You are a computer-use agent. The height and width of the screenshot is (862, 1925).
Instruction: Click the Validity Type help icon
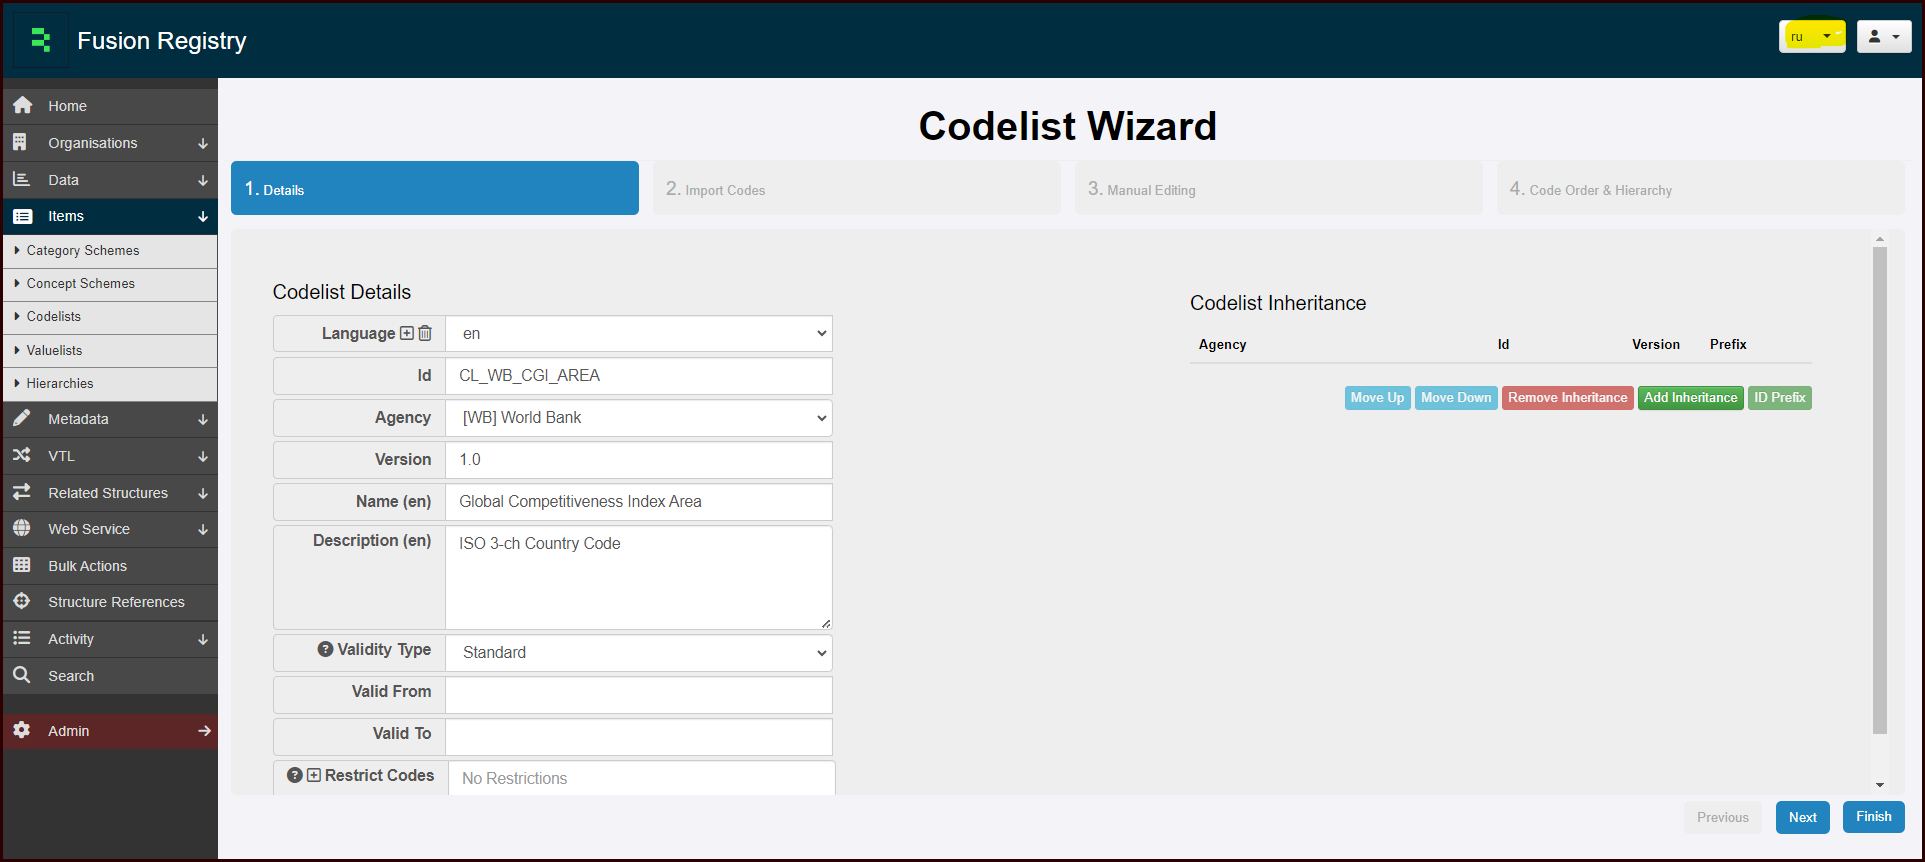[325, 649]
